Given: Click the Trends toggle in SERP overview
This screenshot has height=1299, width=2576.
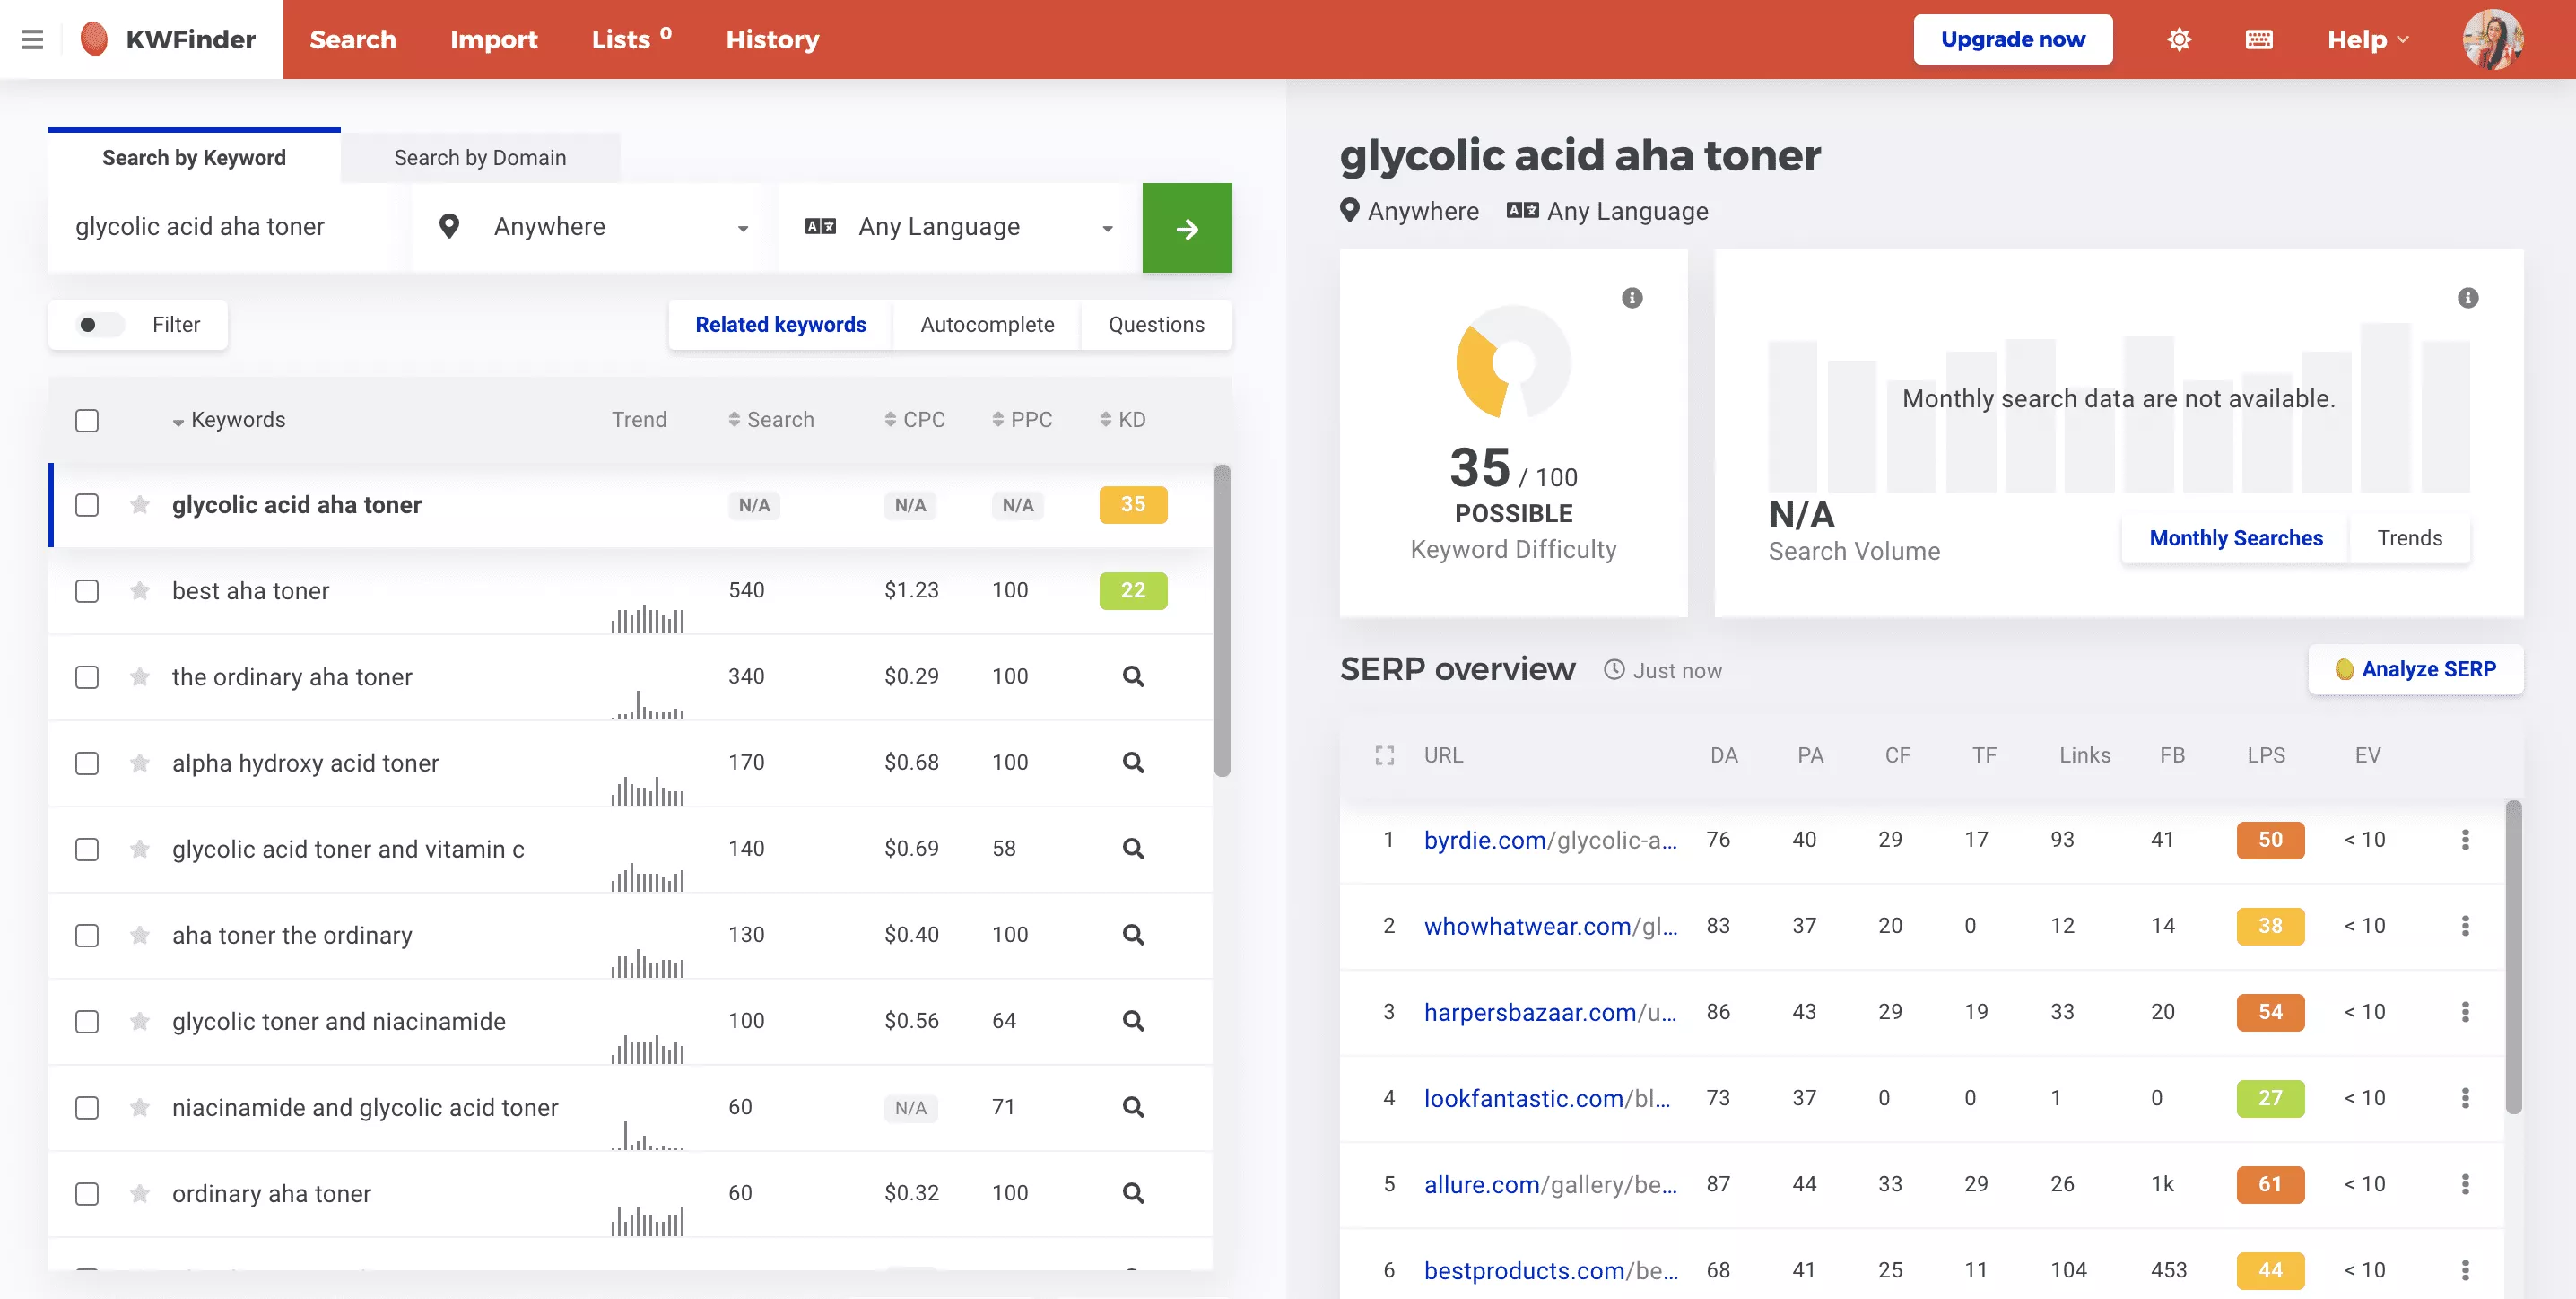Looking at the screenshot, I should pyautogui.click(x=2410, y=536).
